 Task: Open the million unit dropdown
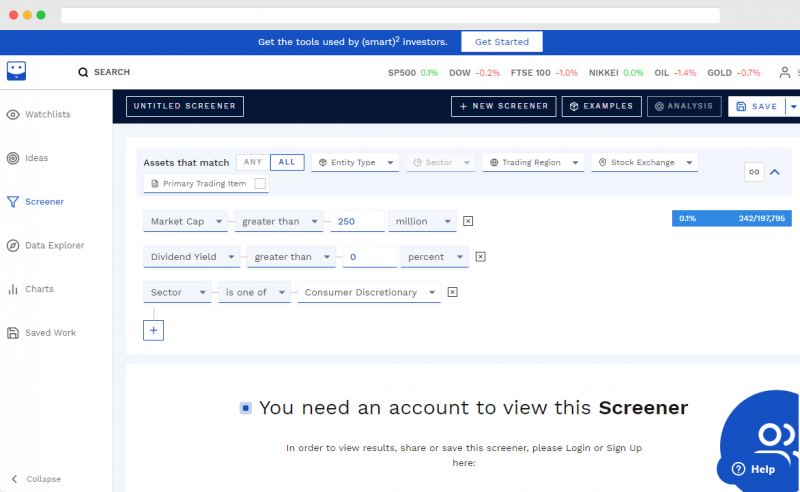[x=422, y=222]
